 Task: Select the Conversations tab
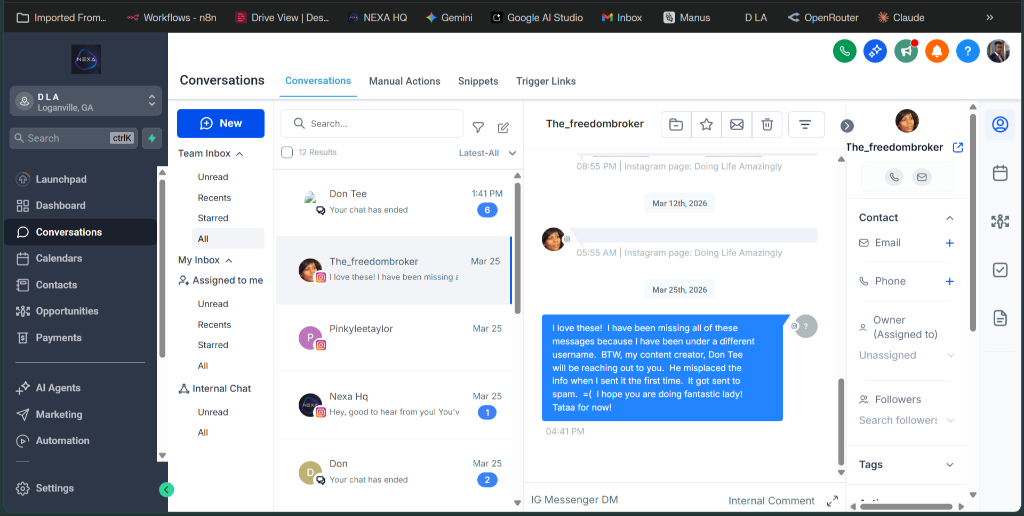318,81
